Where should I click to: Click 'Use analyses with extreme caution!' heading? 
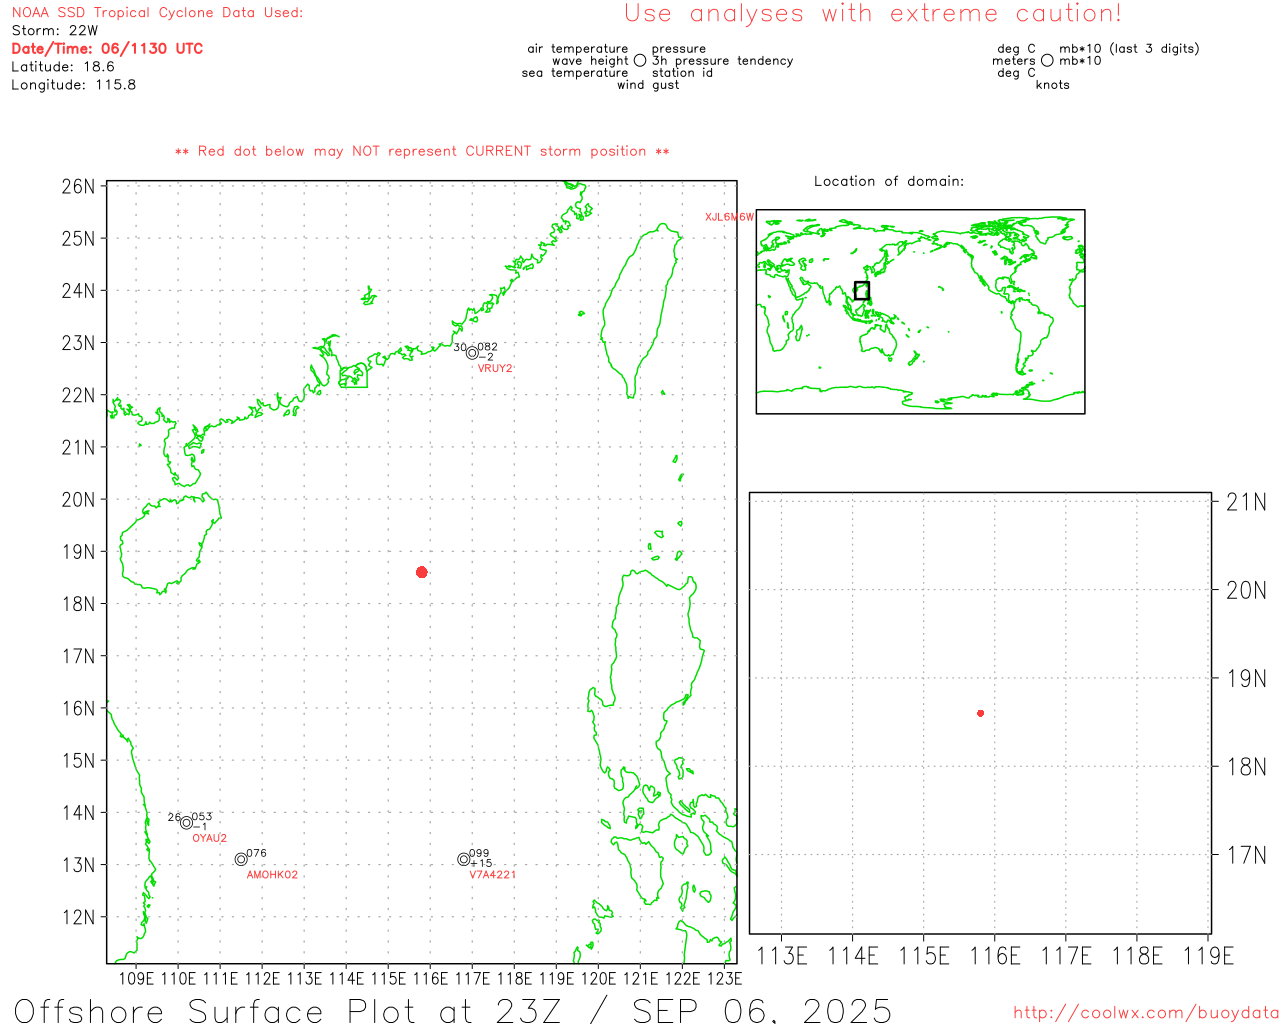click(873, 14)
